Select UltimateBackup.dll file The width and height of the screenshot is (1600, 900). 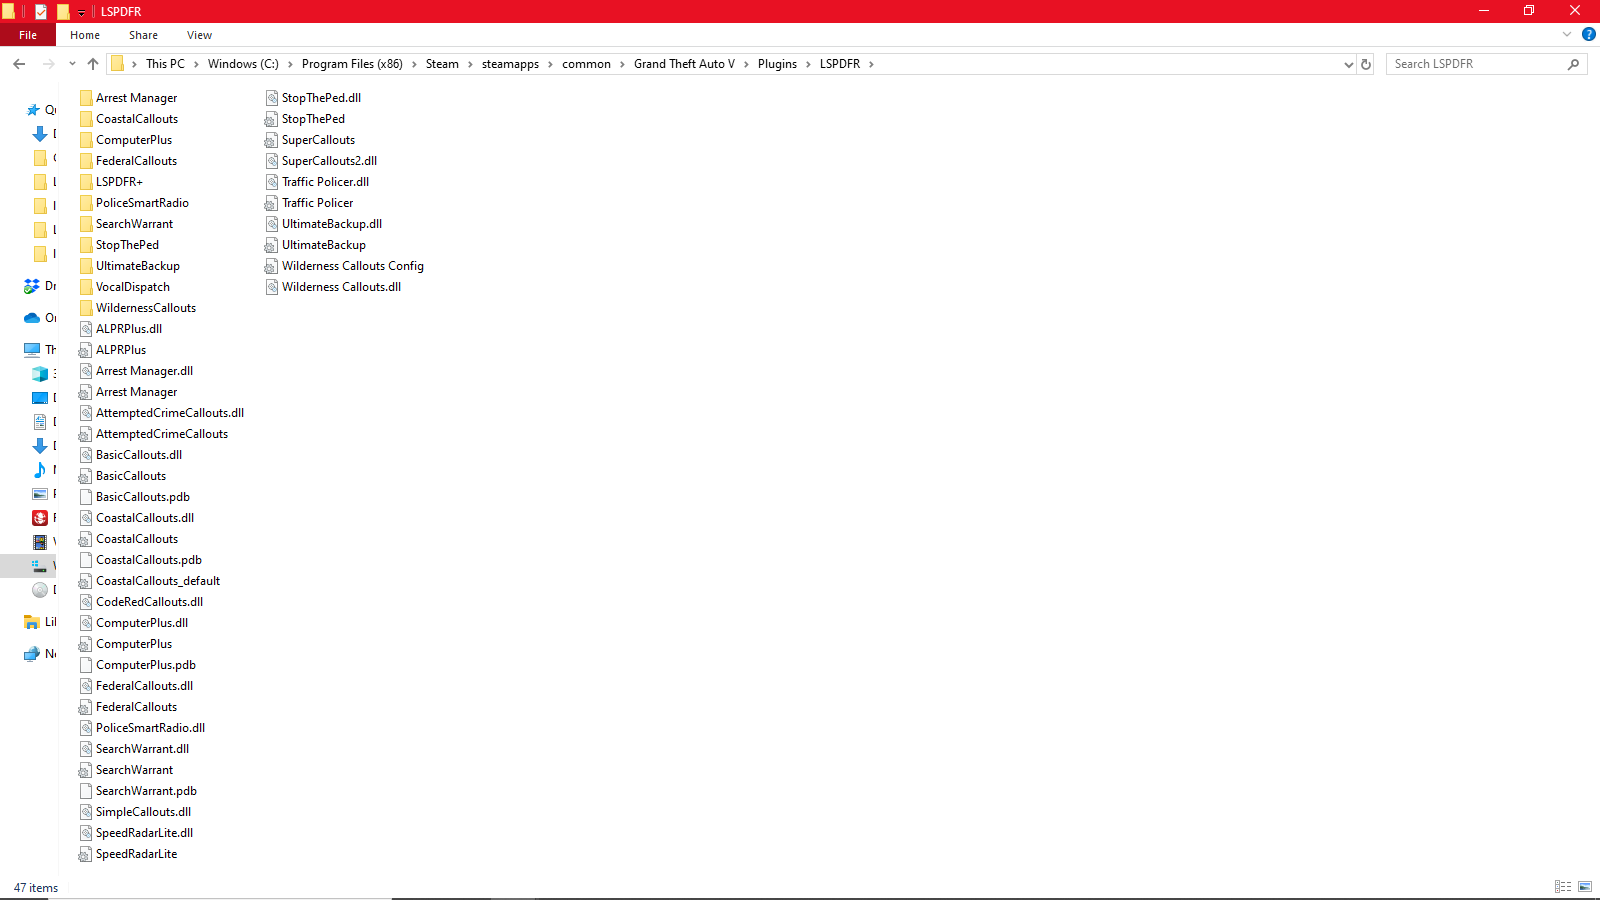coord(324,224)
